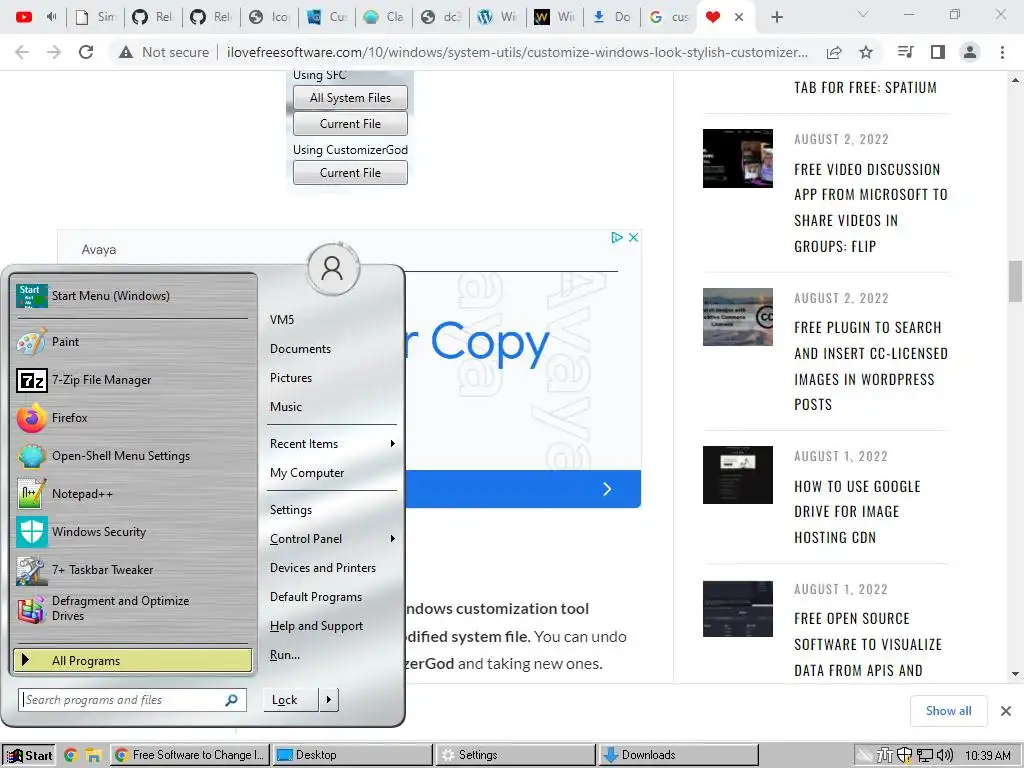
Task: Open the browser side panel
Action: coord(938,52)
